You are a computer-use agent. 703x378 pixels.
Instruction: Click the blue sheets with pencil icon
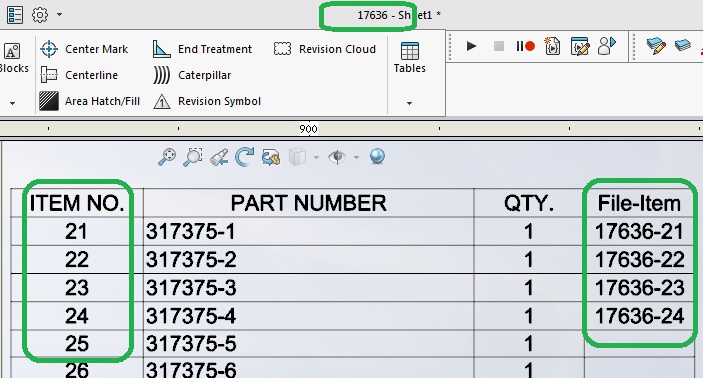tap(656, 46)
